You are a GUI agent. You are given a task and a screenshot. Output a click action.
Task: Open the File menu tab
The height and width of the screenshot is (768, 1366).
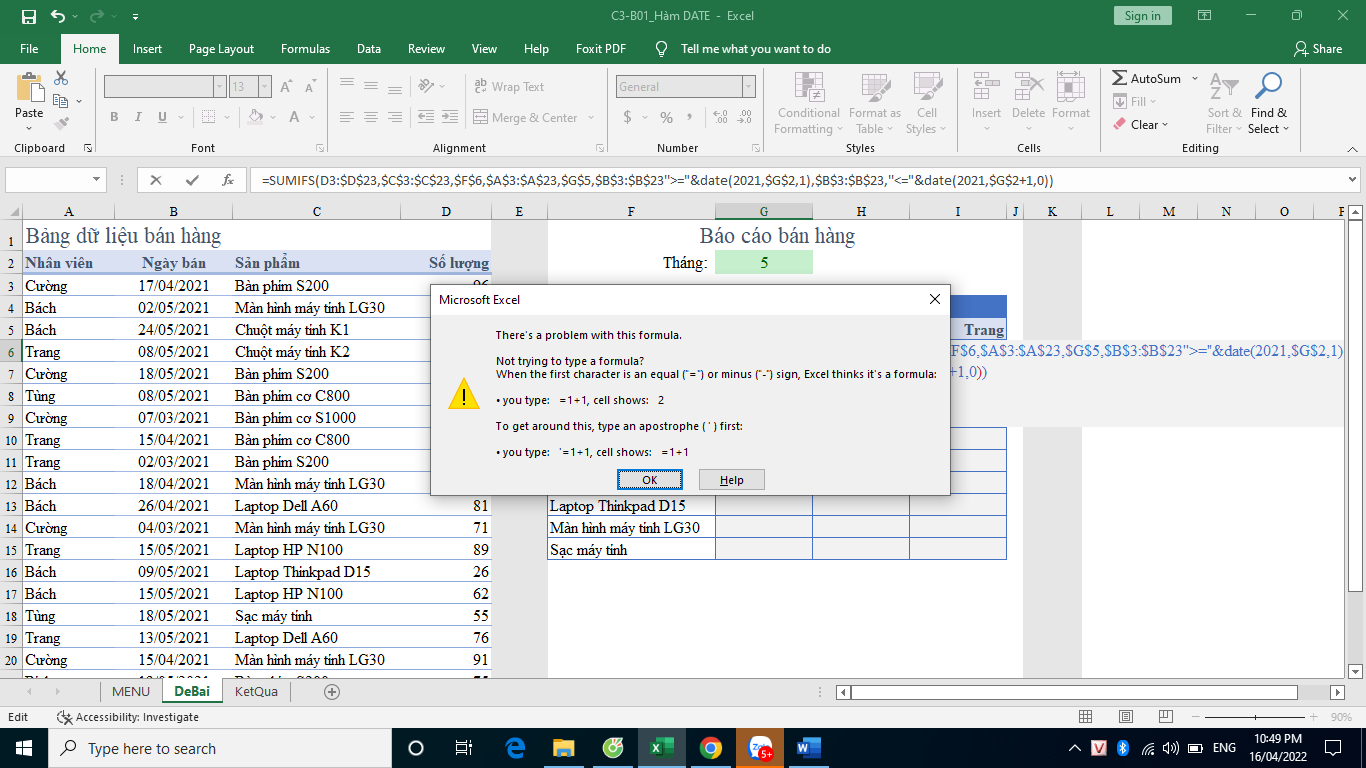coord(29,48)
